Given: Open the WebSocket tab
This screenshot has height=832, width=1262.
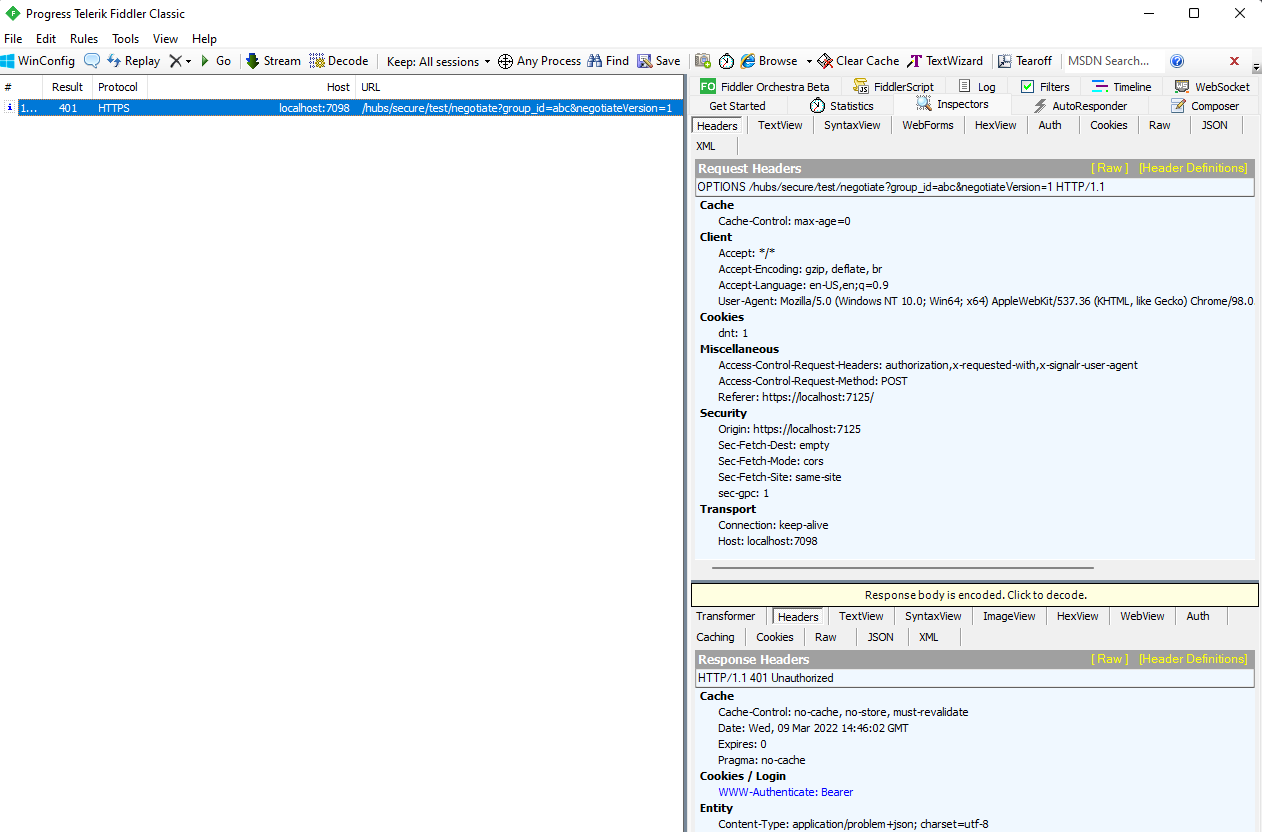Looking at the screenshot, I should 1212,87.
